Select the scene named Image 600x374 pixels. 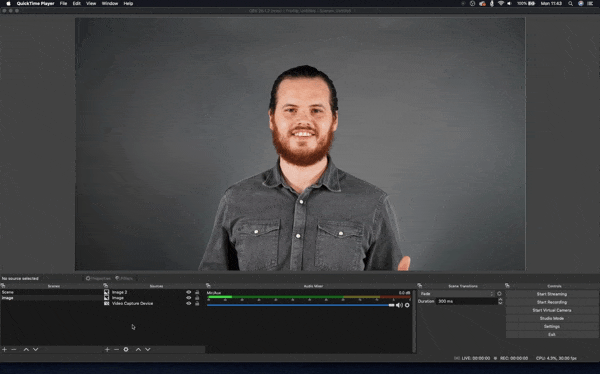tap(51, 298)
